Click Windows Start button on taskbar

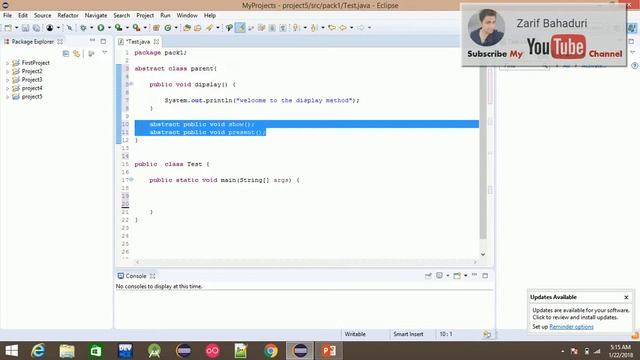[11, 351]
